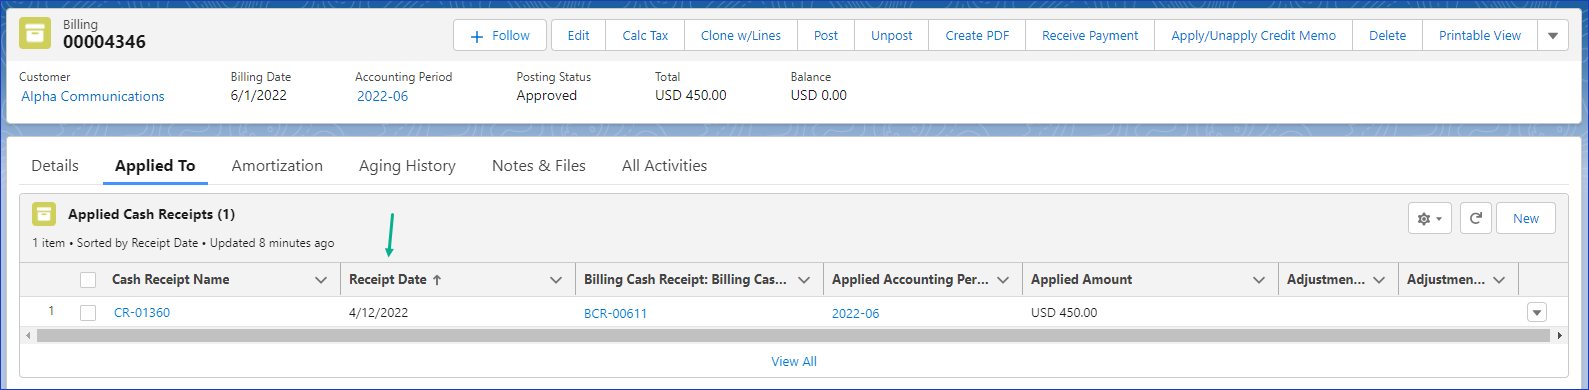Image resolution: width=1589 pixels, height=390 pixels.
Task: Open applied accounting period 2022-06 in row
Action: pyautogui.click(x=856, y=313)
